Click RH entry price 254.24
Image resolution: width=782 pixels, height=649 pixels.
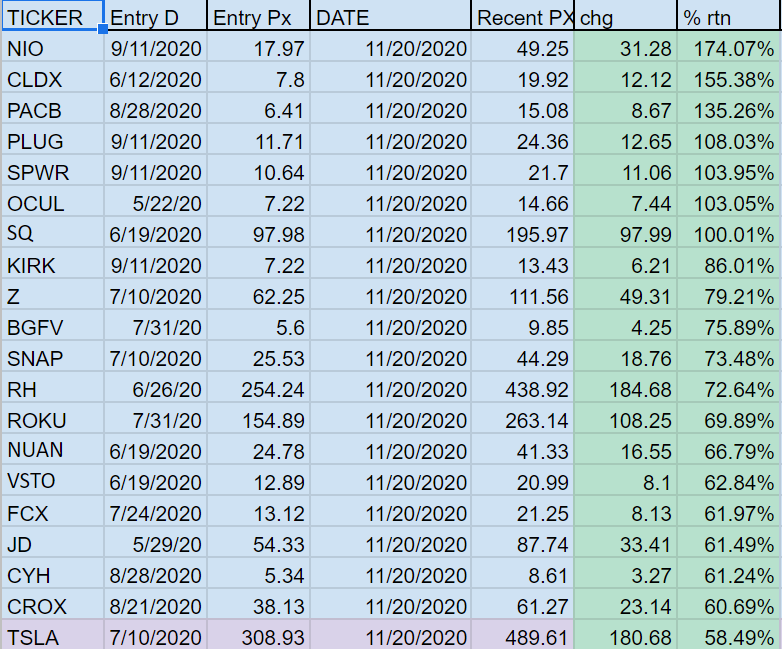coord(258,387)
